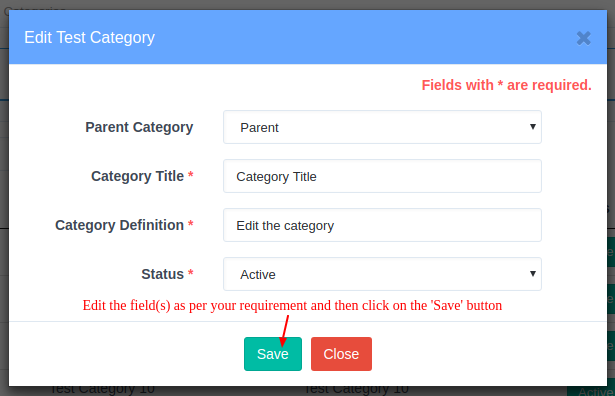Click the arrow on the Parent select box
Screen dimensions: 615x396
click(533, 127)
